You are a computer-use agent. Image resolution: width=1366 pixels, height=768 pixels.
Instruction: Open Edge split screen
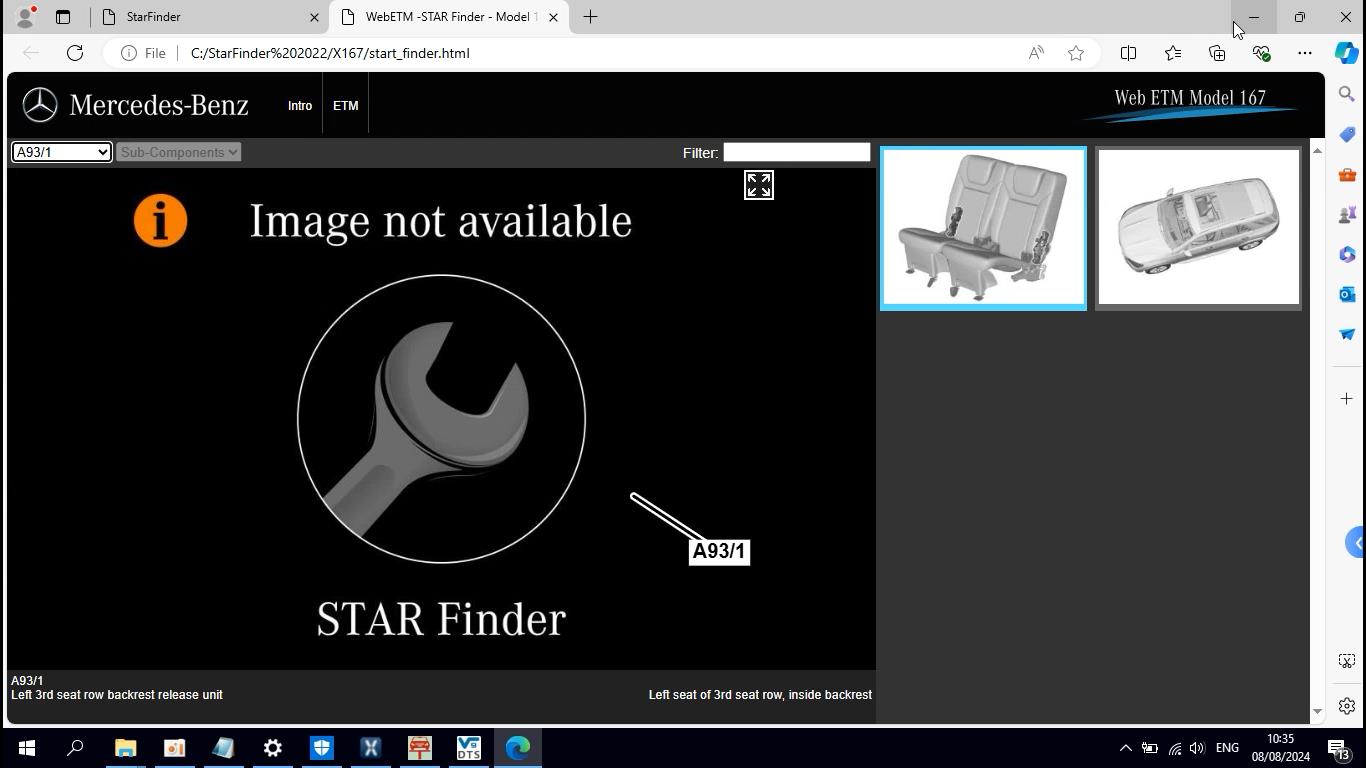[1128, 53]
